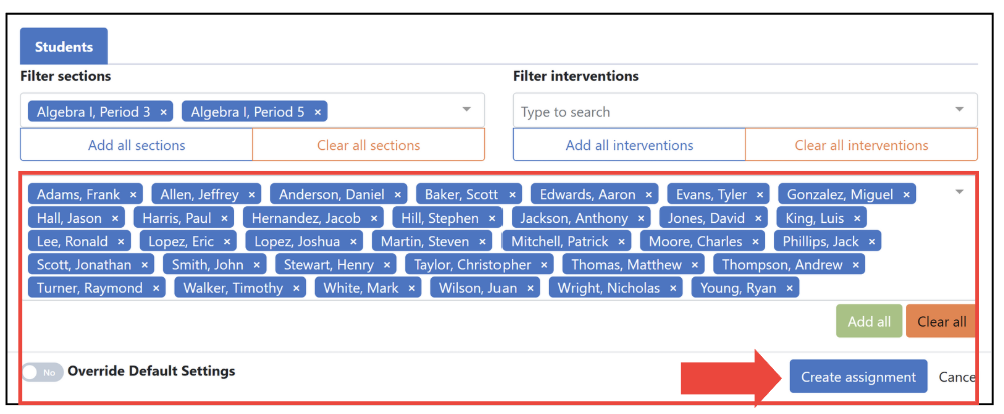Click the Create assignment button
The height and width of the screenshot is (414, 1004).
point(858,376)
